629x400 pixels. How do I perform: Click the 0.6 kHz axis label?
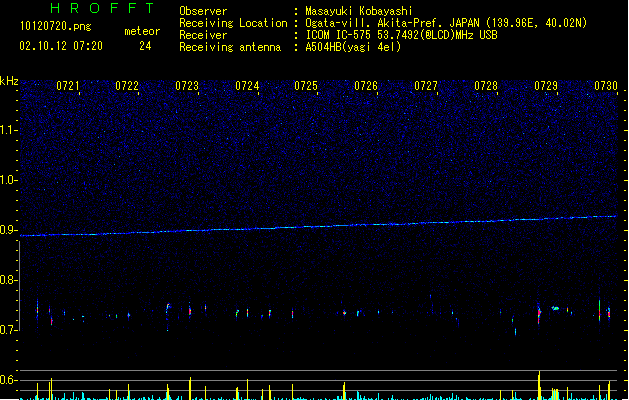pos(8,380)
